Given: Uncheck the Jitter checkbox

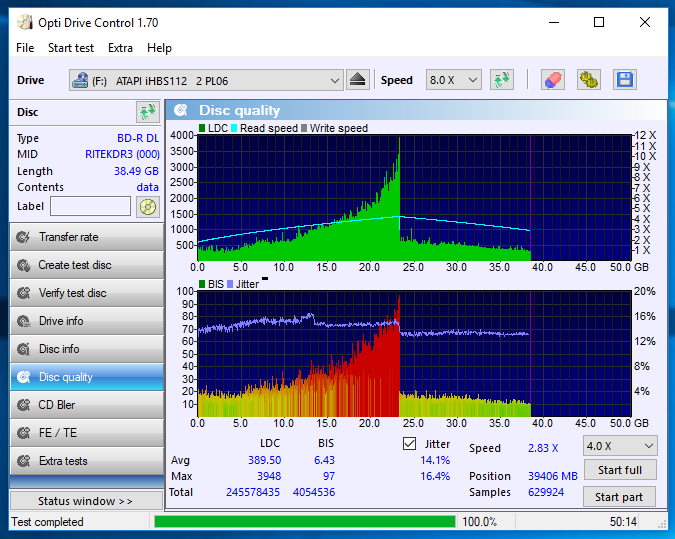Looking at the screenshot, I should (x=409, y=444).
